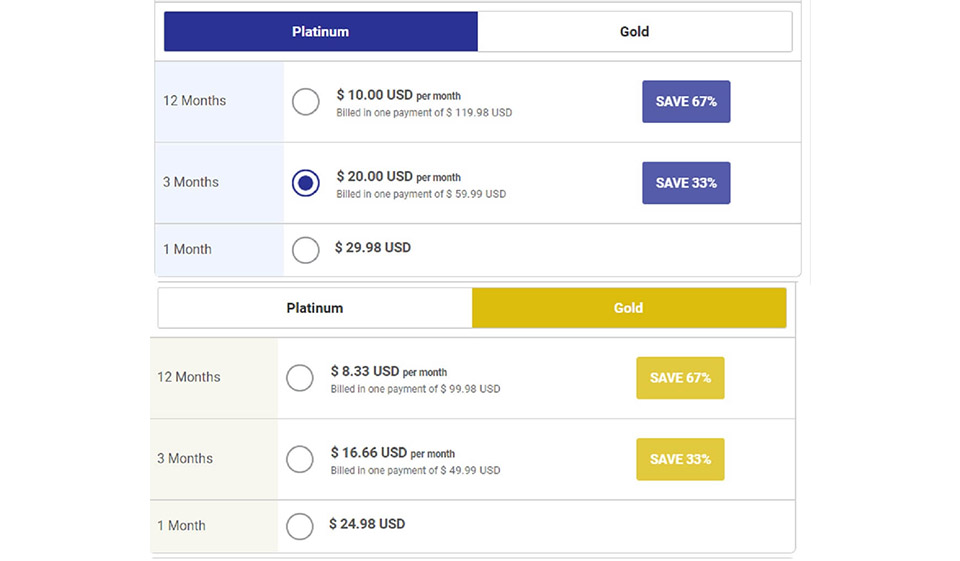
Task: Choose the $29.98 USD one-month radio button
Action: 305,250
